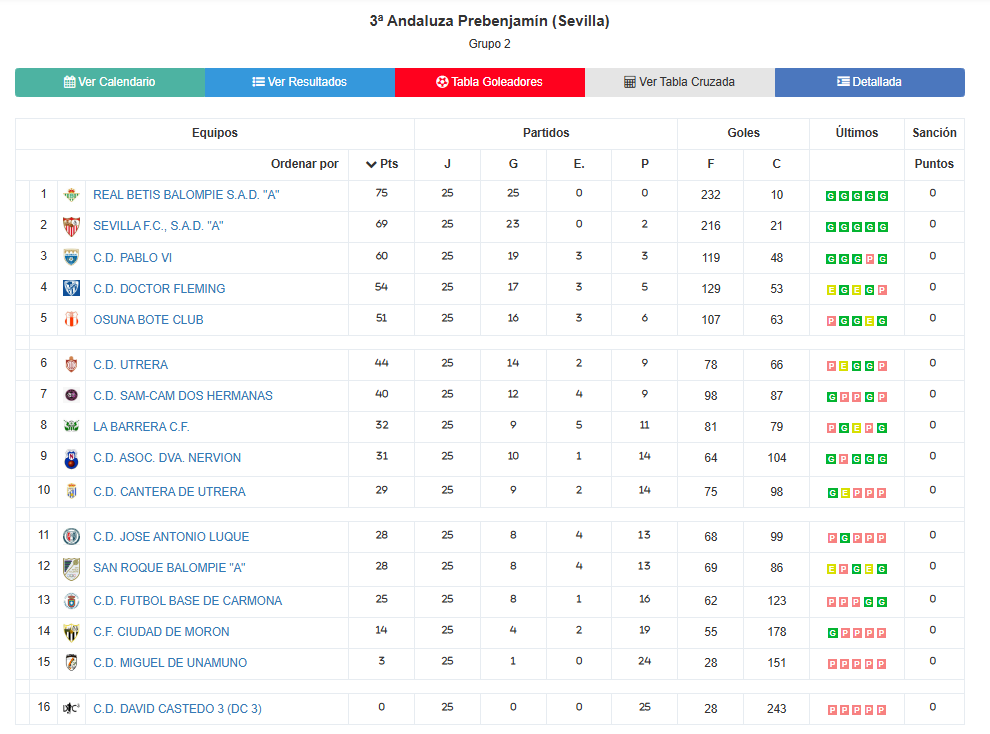
Task: Switch to the Ver Resultados tab
Action: tap(300, 82)
